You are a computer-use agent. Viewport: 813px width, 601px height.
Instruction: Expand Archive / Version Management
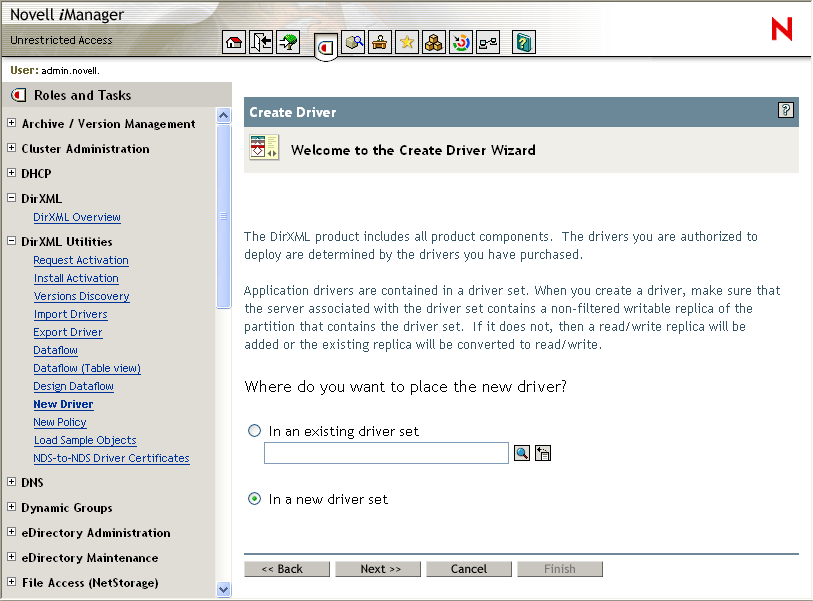(x=9, y=124)
